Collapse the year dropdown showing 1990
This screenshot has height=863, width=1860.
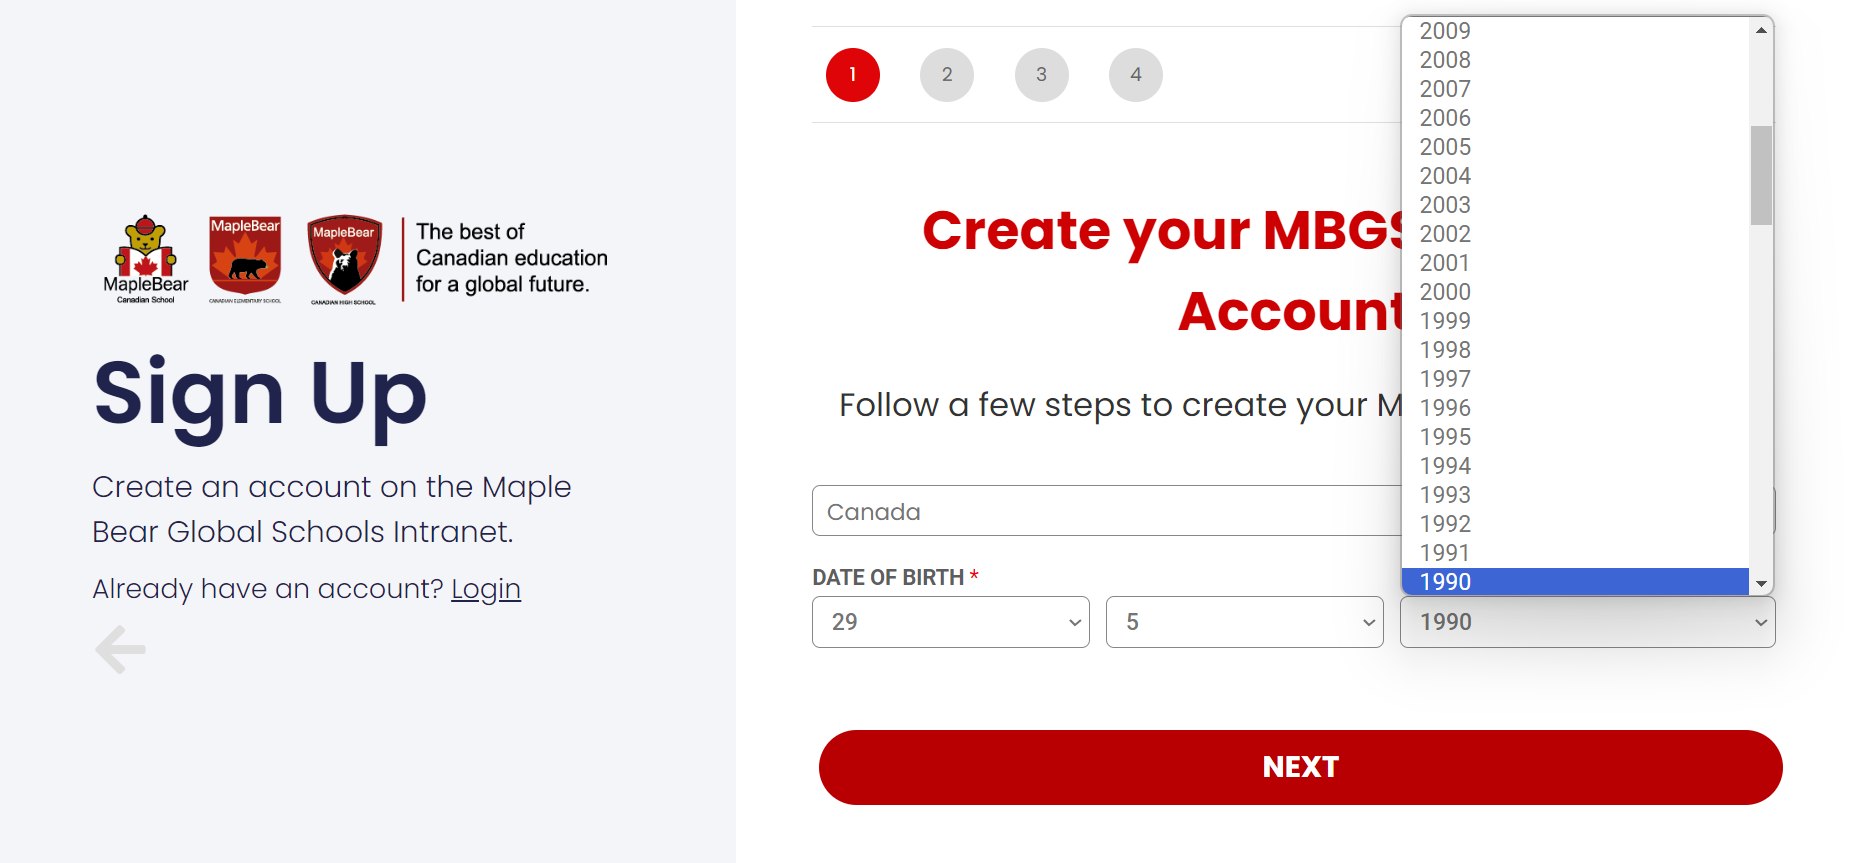(1588, 622)
